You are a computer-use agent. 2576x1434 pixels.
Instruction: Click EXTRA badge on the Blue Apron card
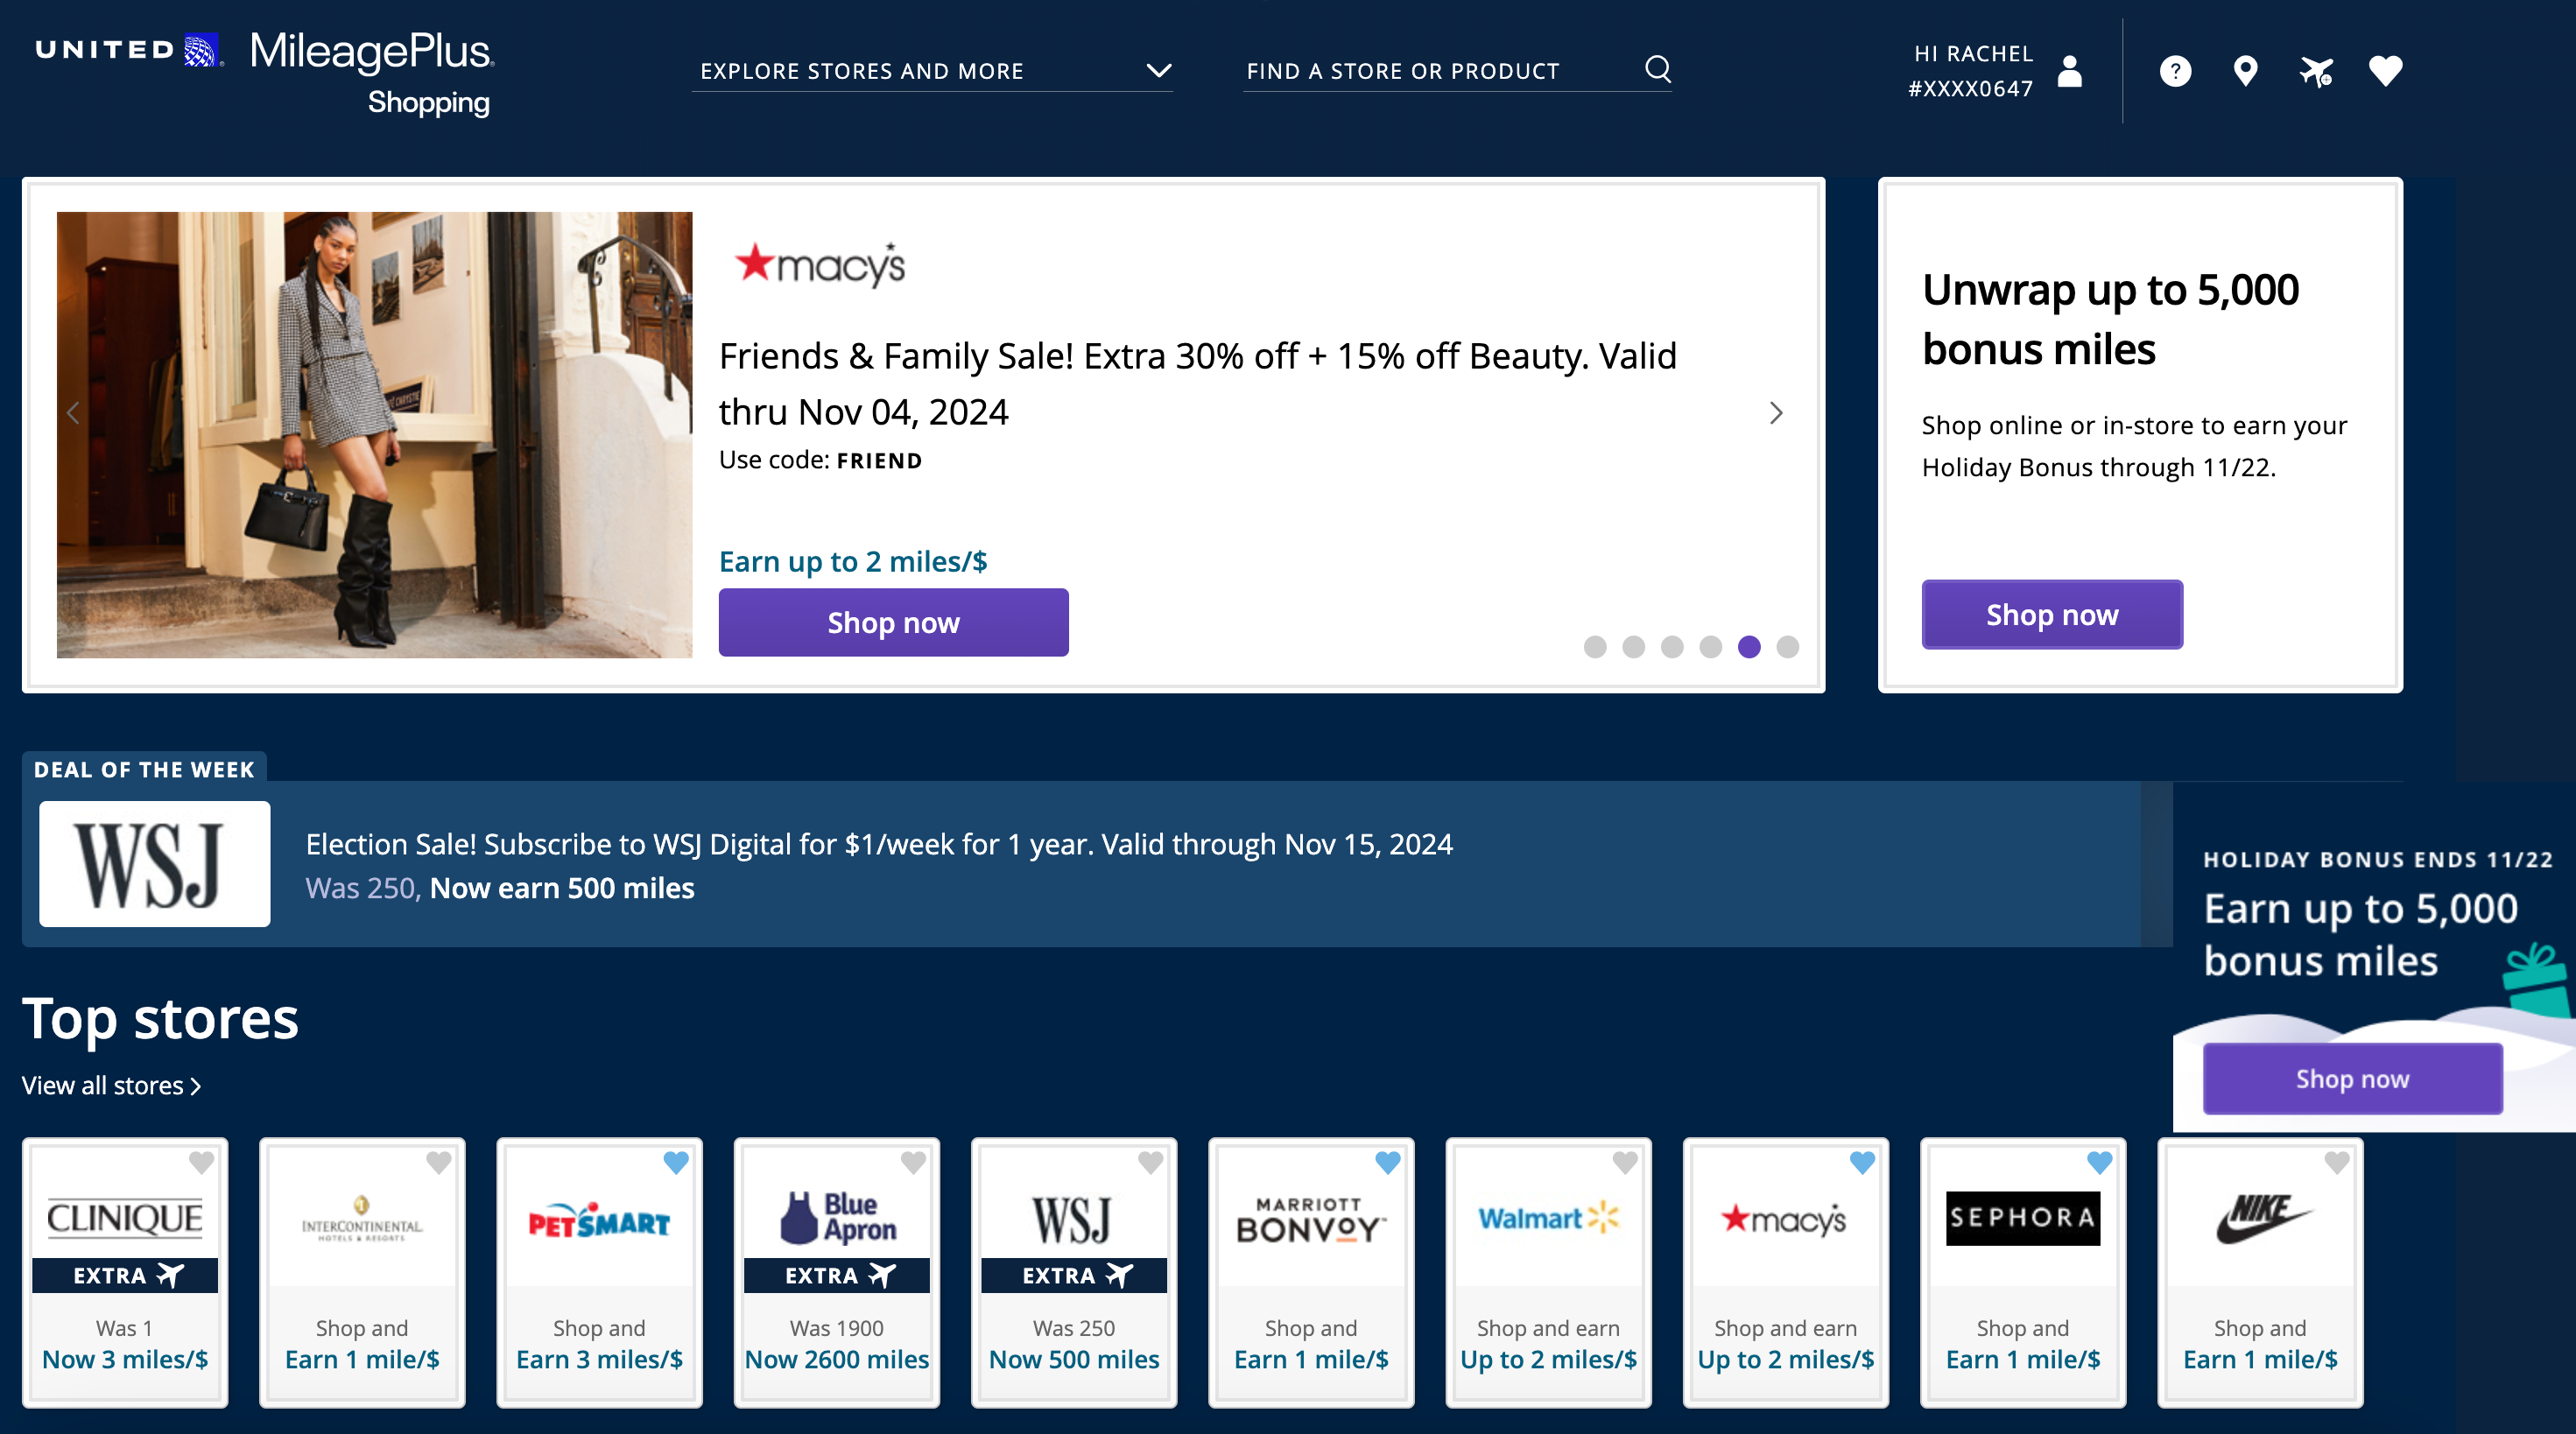tap(837, 1275)
